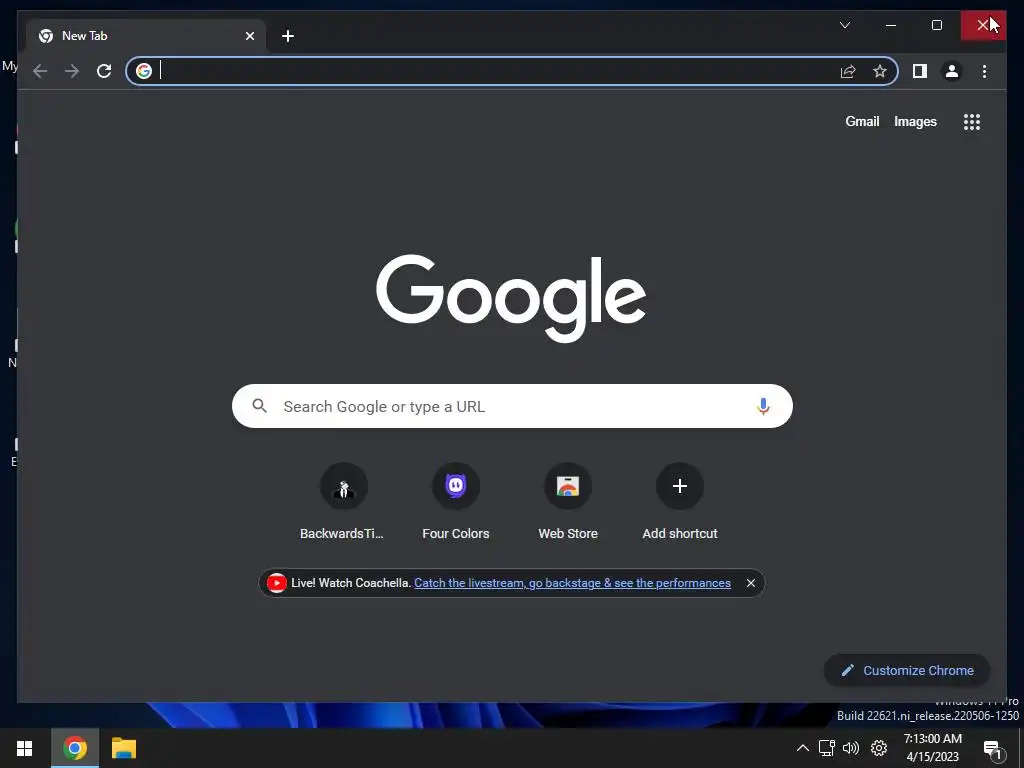Start a voice search with the microphone
1024x768 pixels.
763,406
